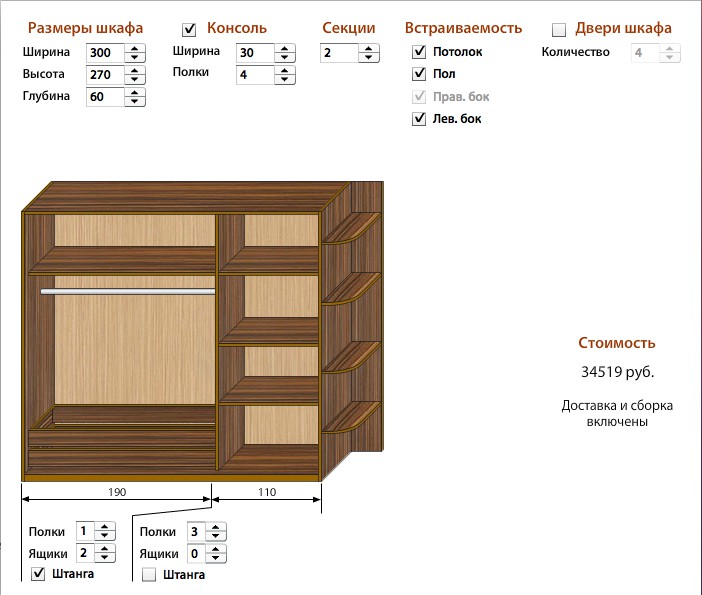
Task: Click the Стоимость heading
Action: pyautogui.click(x=617, y=343)
